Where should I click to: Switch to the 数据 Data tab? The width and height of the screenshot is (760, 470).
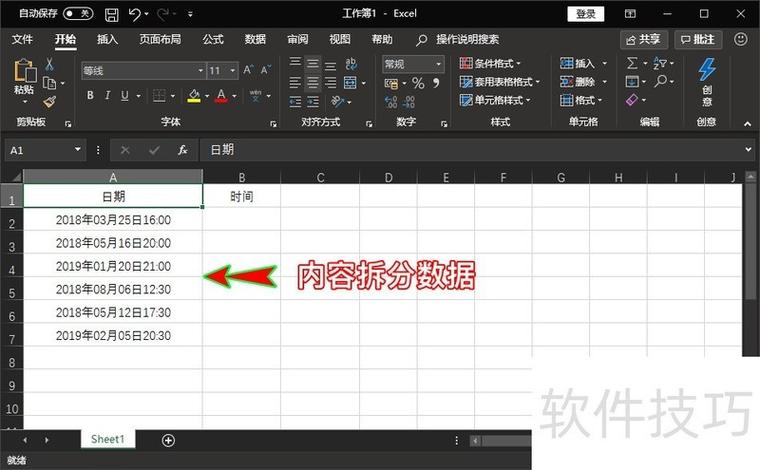click(255, 39)
